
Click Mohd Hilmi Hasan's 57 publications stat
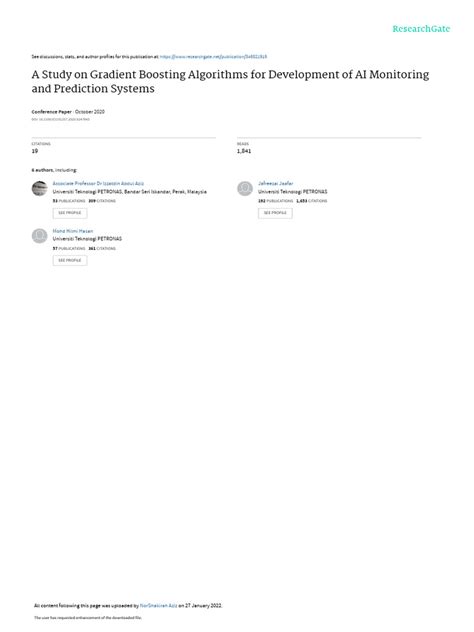[69, 248]
